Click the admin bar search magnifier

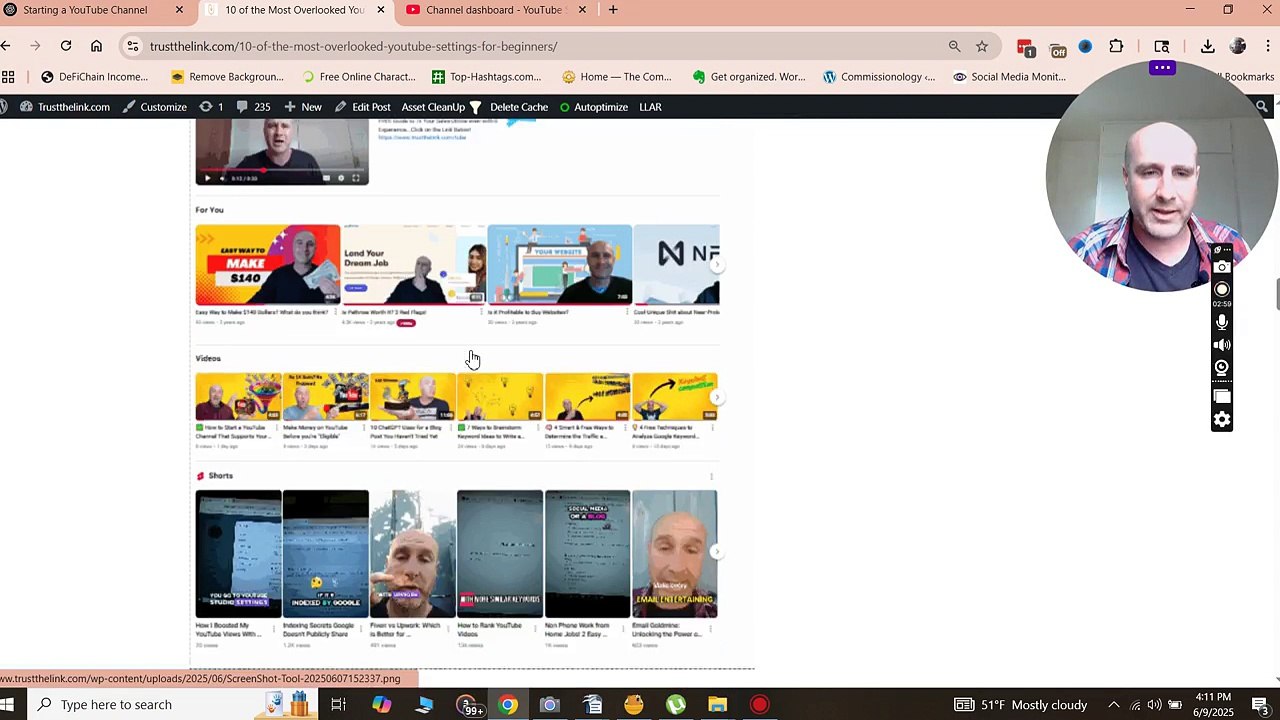coord(1262,107)
